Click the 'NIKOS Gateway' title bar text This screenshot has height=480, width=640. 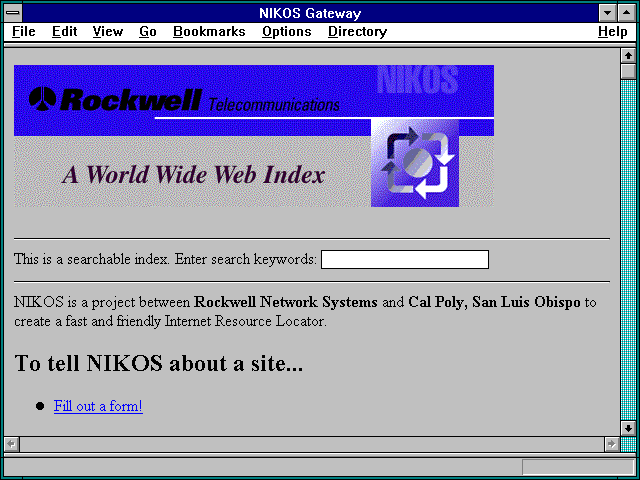point(310,13)
